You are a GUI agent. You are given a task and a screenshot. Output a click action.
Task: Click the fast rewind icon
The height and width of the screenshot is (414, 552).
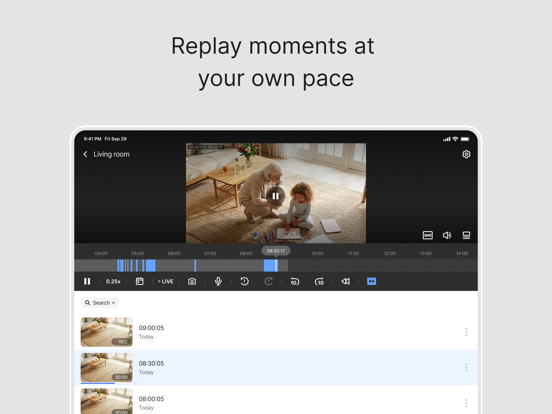(346, 281)
